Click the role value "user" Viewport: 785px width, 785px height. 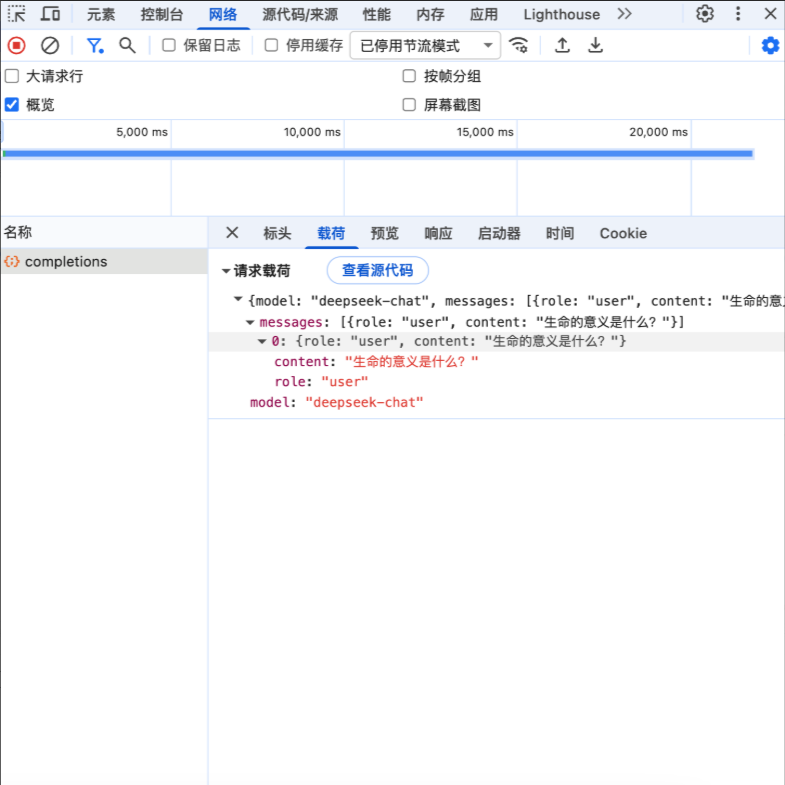(344, 382)
